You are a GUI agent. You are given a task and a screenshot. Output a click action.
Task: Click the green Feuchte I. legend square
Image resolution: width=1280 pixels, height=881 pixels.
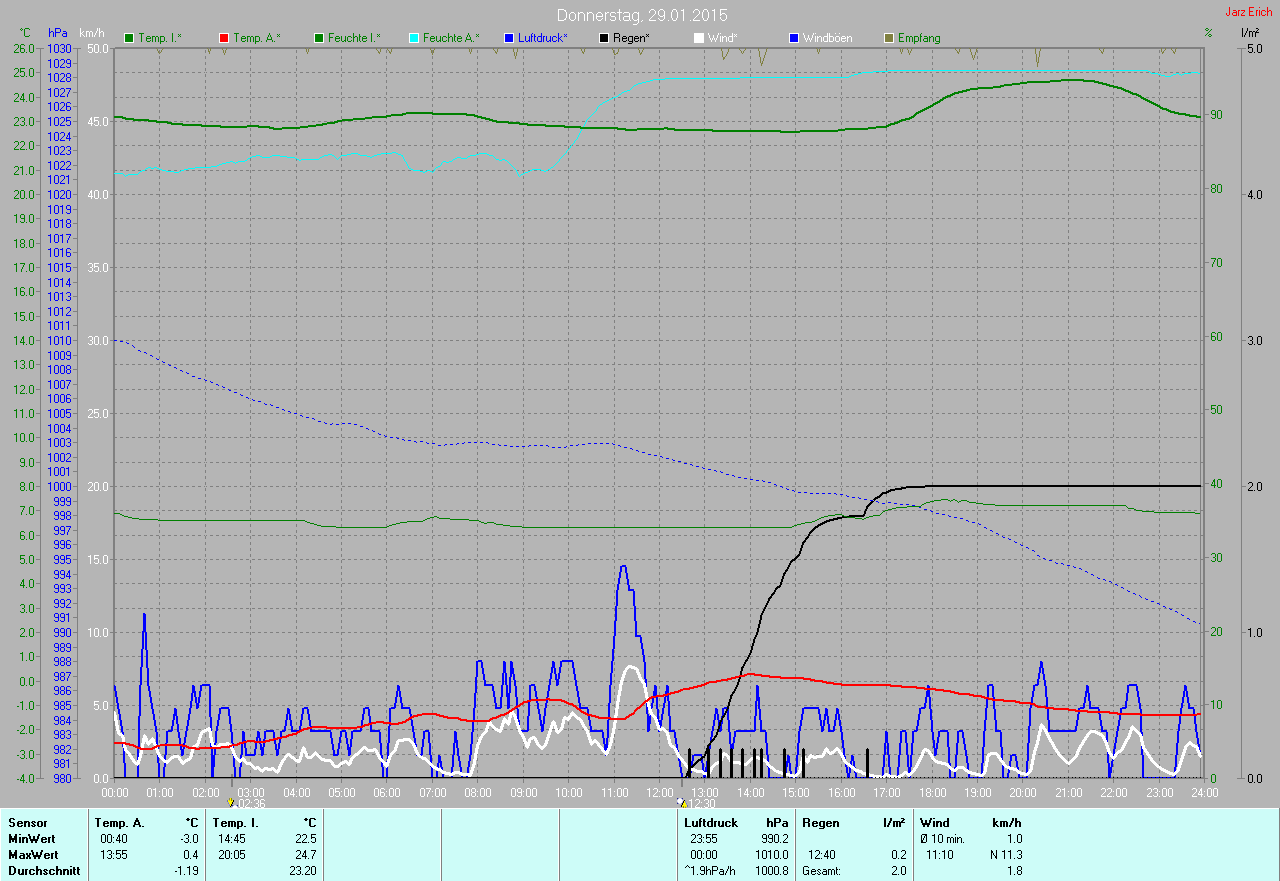320,38
